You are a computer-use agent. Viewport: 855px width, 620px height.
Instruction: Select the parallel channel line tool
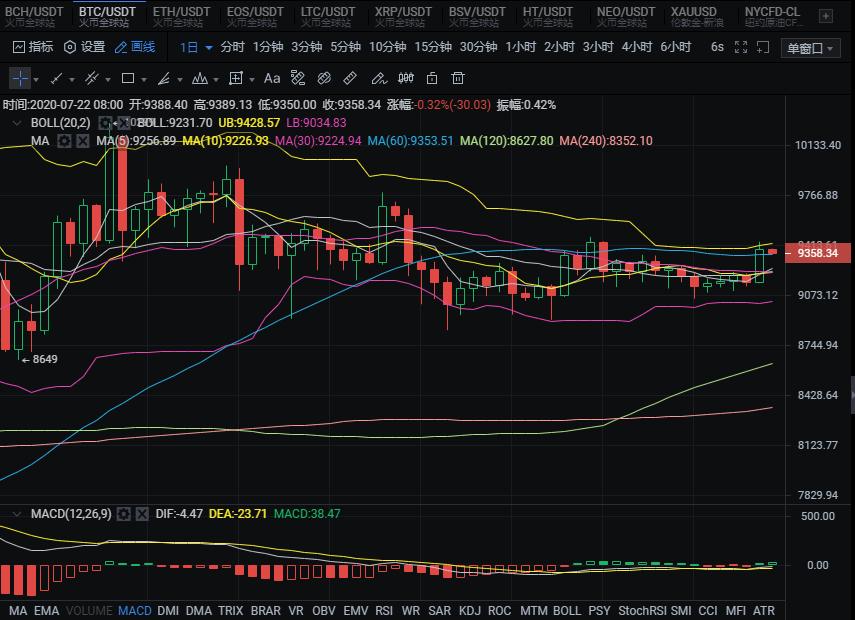click(92, 79)
